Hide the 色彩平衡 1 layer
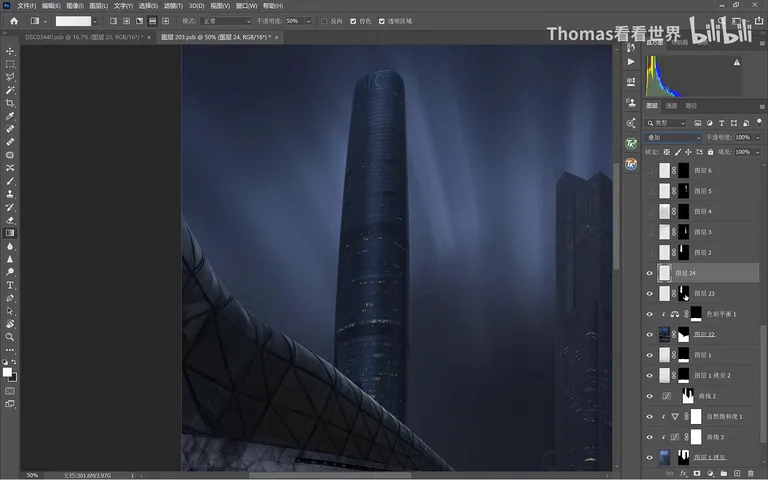The image size is (768, 480). (x=650, y=314)
